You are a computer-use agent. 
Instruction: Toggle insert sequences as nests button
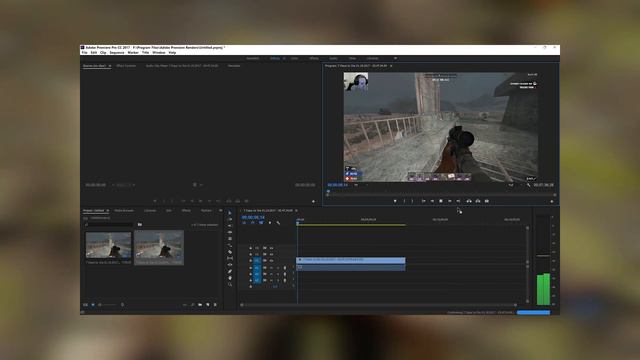[244, 223]
